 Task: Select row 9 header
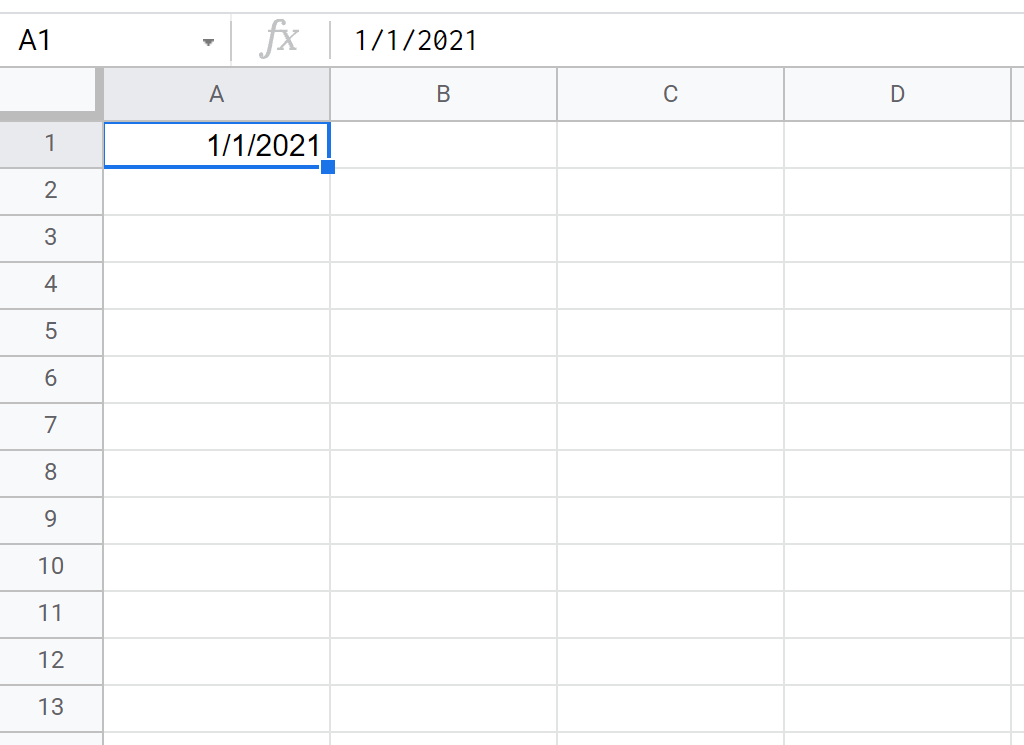[x=51, y=519]
